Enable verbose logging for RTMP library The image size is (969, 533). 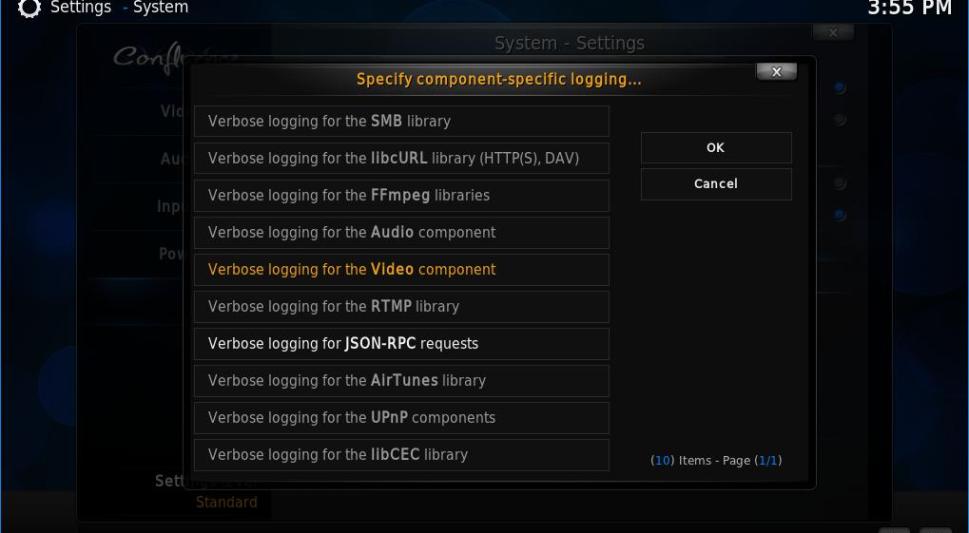[401, 306]
